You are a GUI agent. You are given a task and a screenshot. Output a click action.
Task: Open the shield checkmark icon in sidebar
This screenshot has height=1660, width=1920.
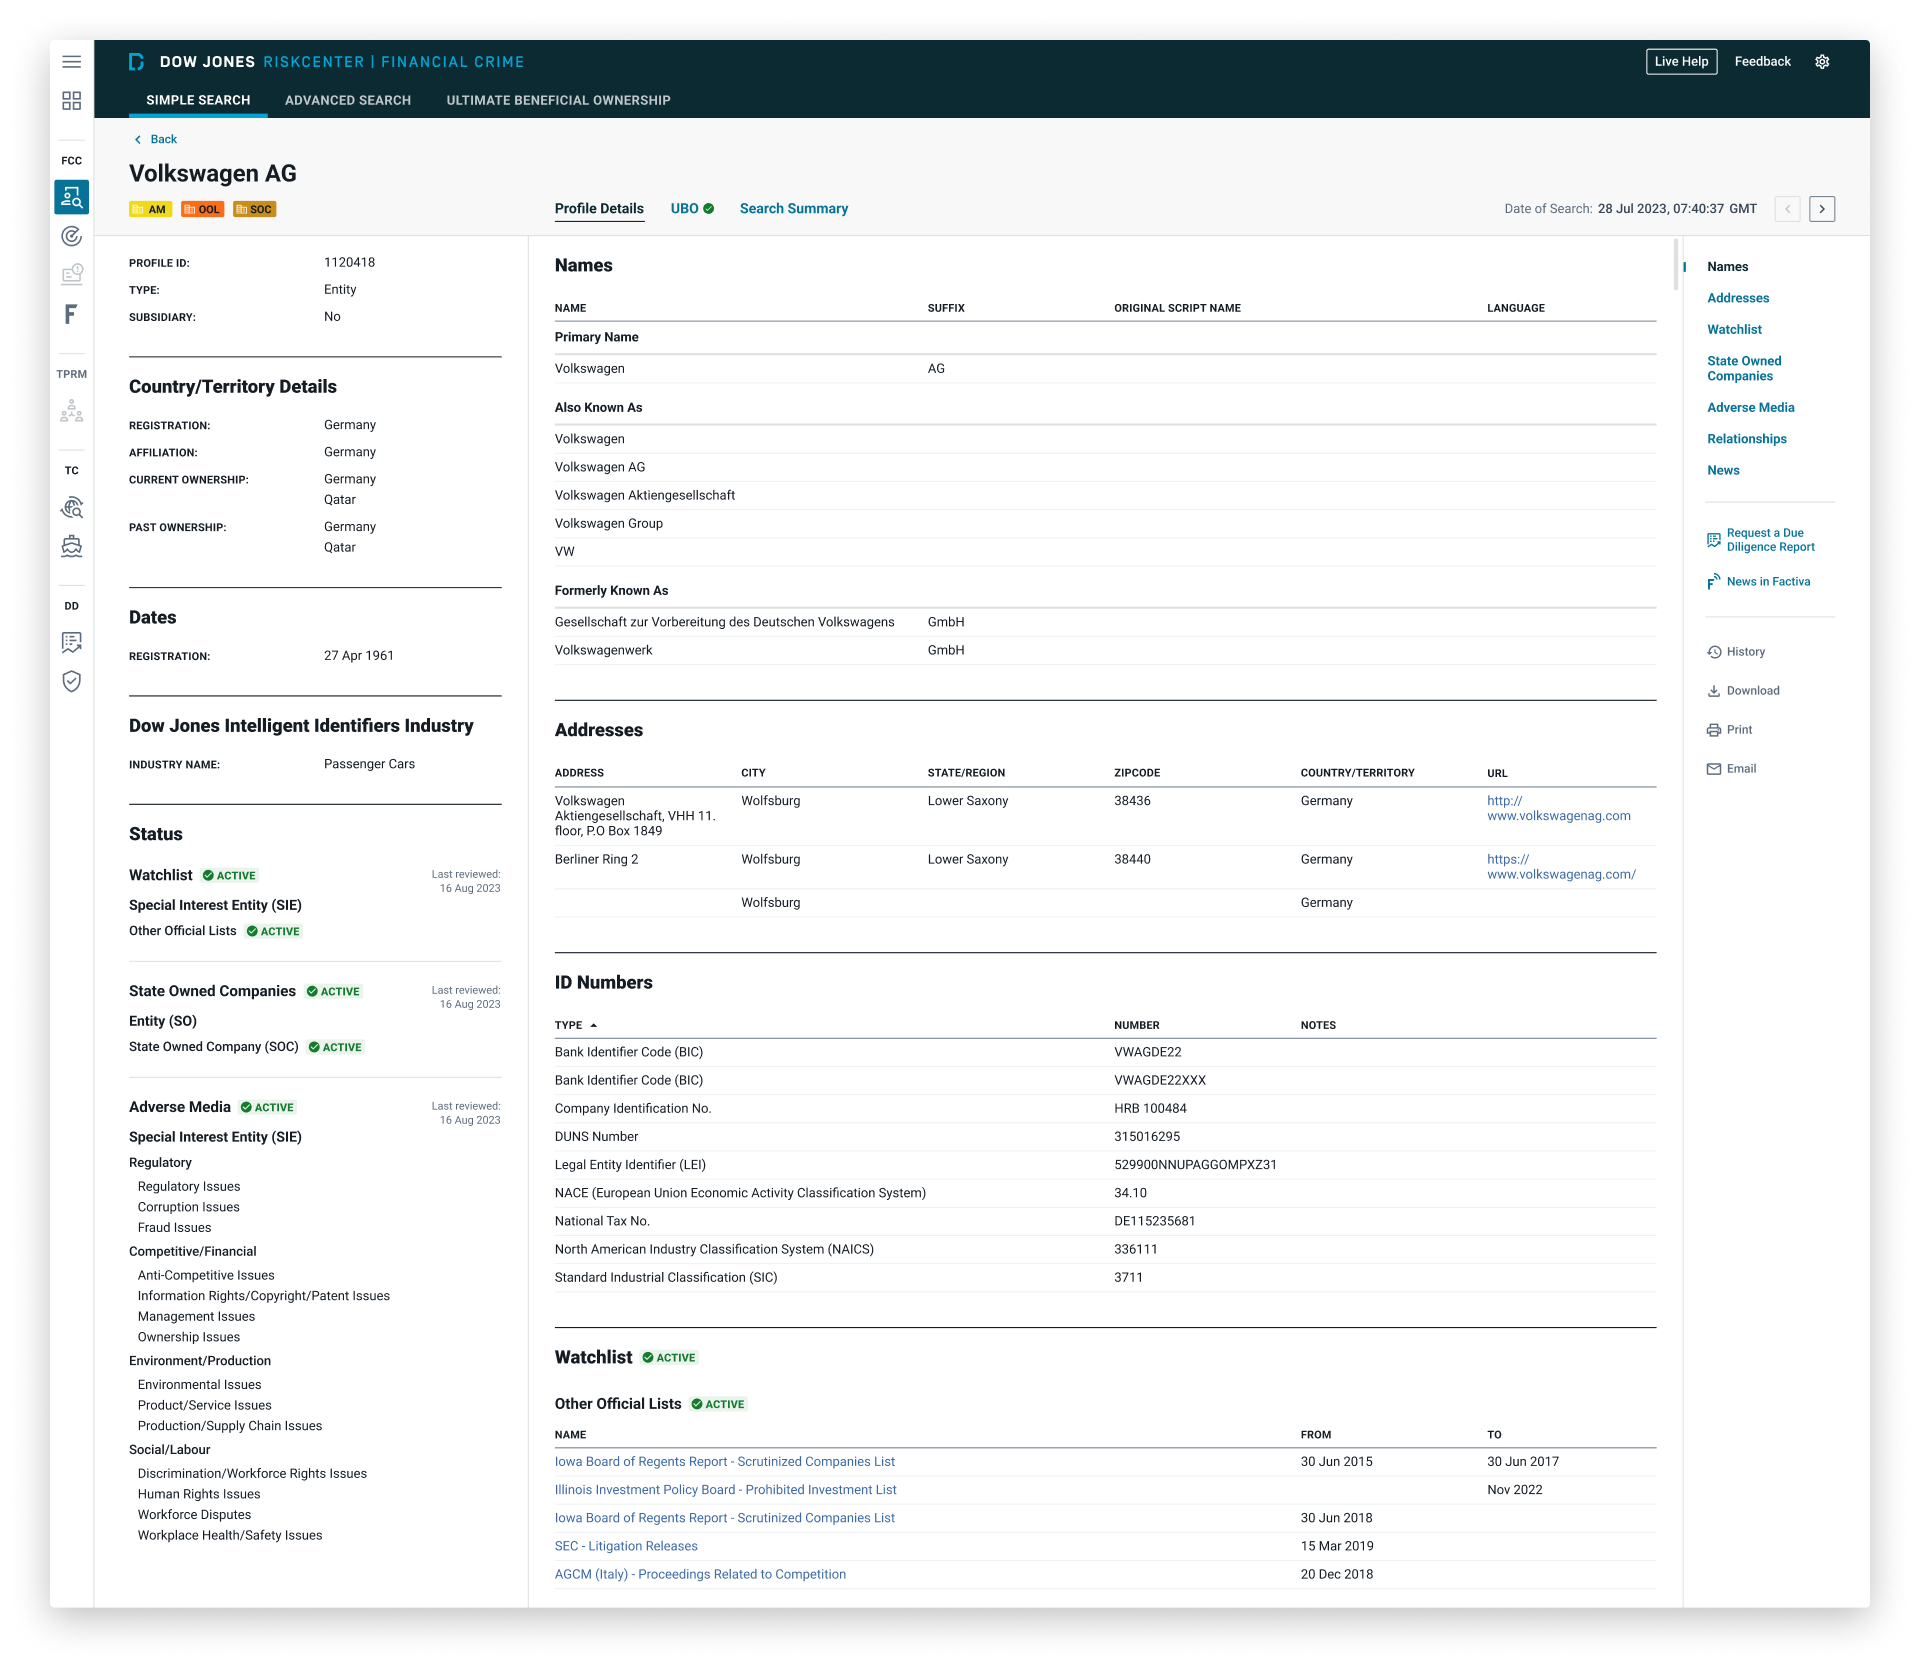pyautogui.click(x=72, y=681)
